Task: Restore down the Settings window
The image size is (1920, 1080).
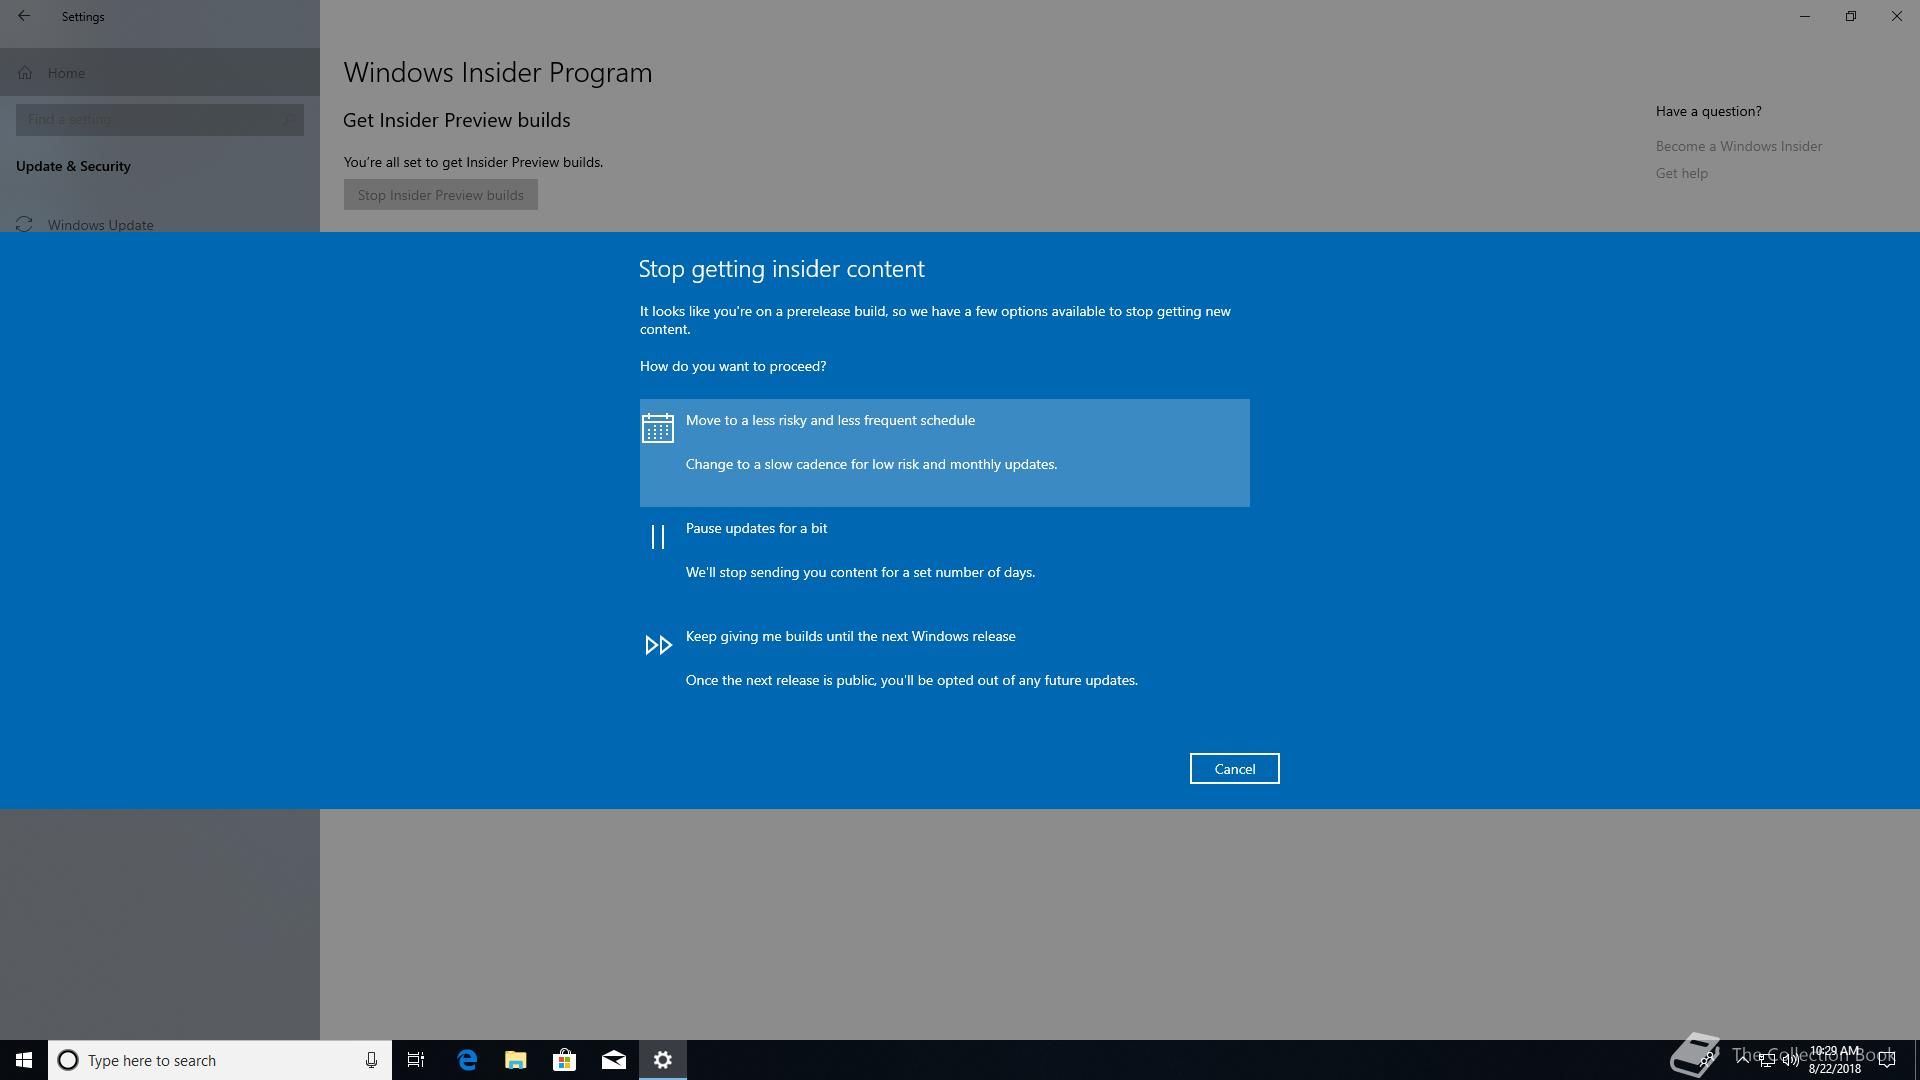Action: [x=1850, y=16]
